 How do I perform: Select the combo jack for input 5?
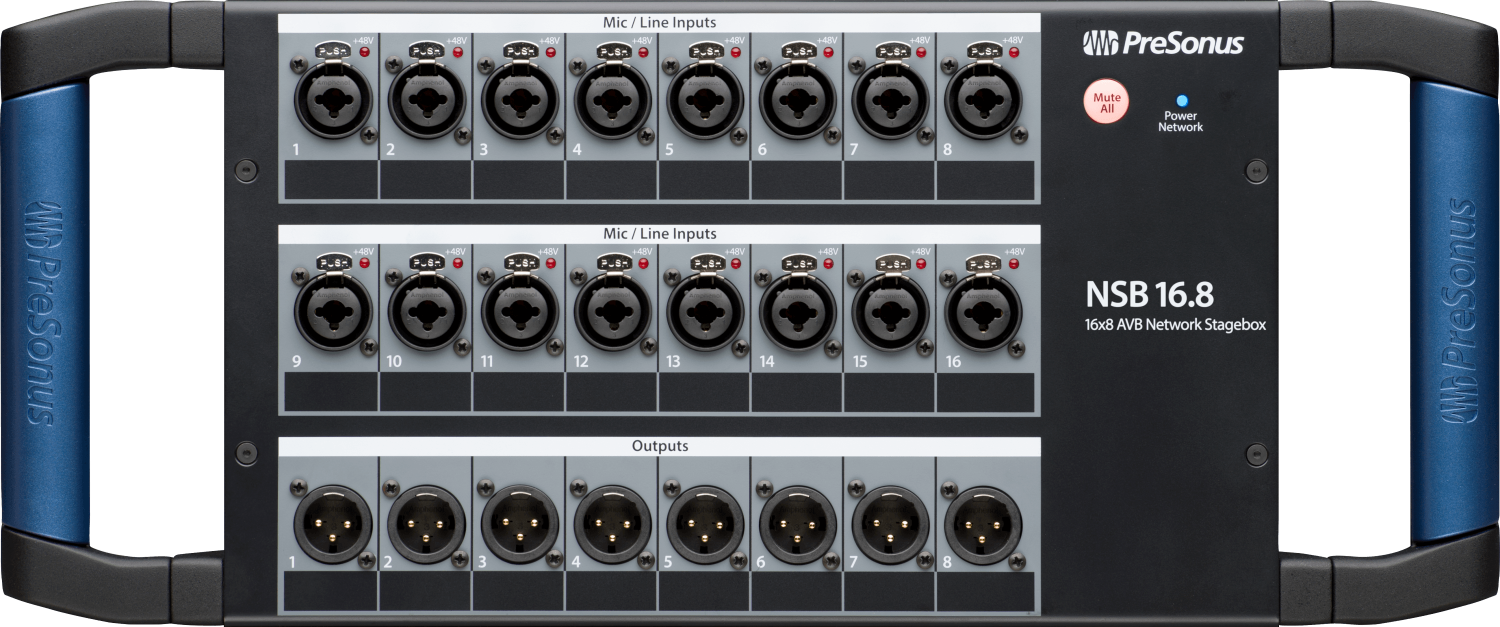coord(705,100)
